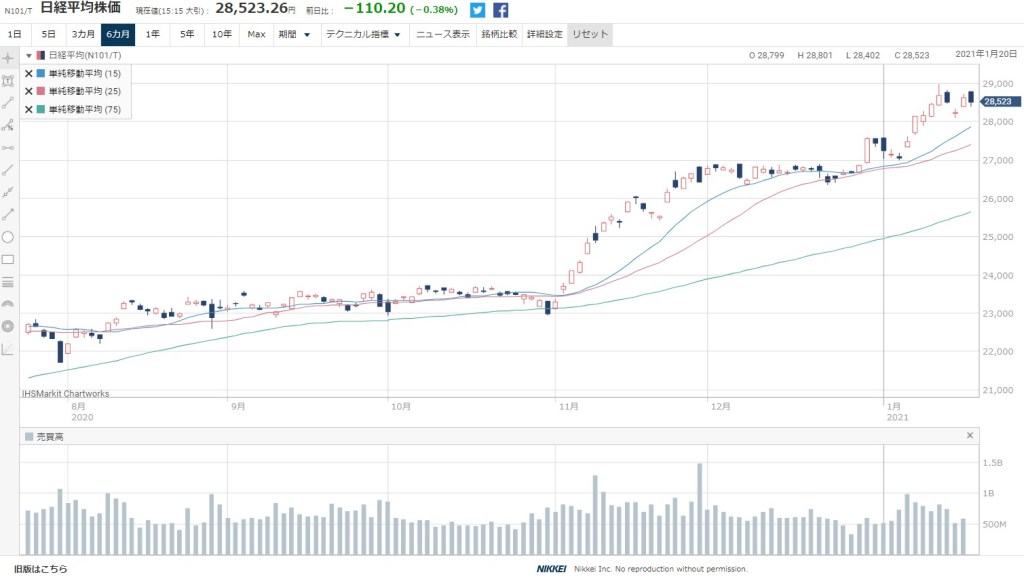The width and height of the screenshot is (1024, 579).
Task: Remove the 単純移動平均 (15) indicator
Action: click(28, 73)
